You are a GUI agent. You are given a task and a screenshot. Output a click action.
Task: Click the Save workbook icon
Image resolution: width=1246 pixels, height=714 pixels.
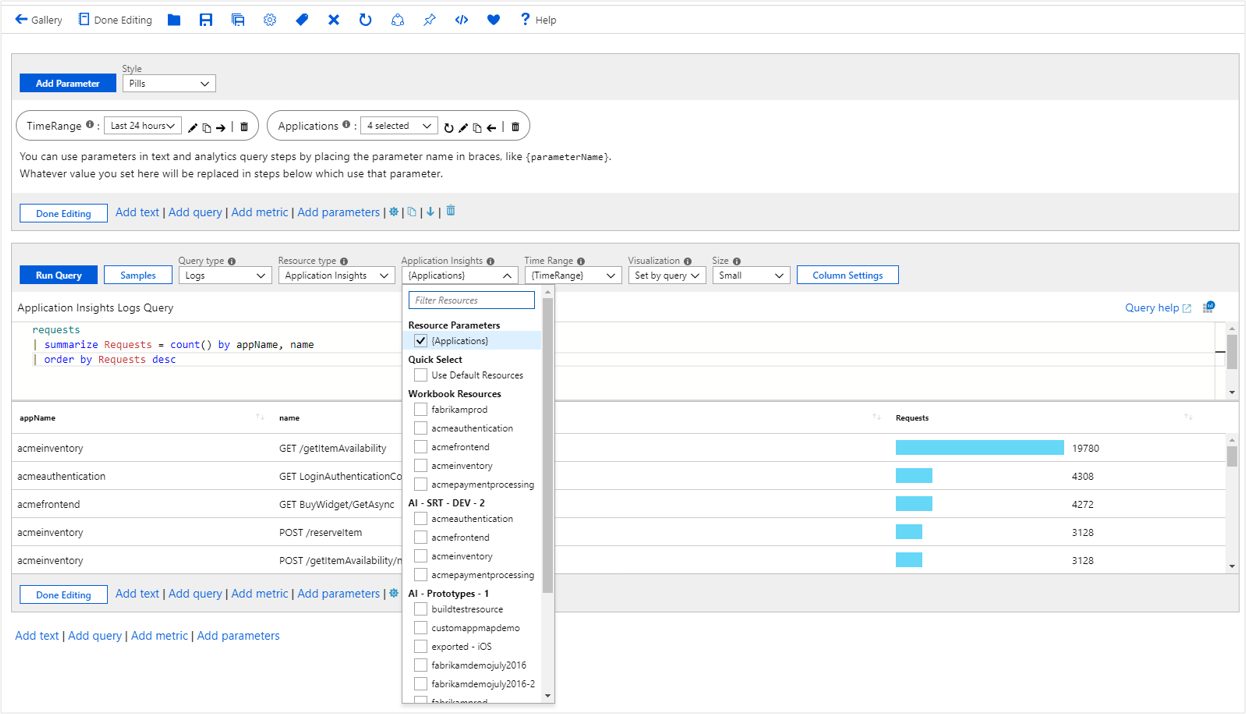tap(206, 20)
